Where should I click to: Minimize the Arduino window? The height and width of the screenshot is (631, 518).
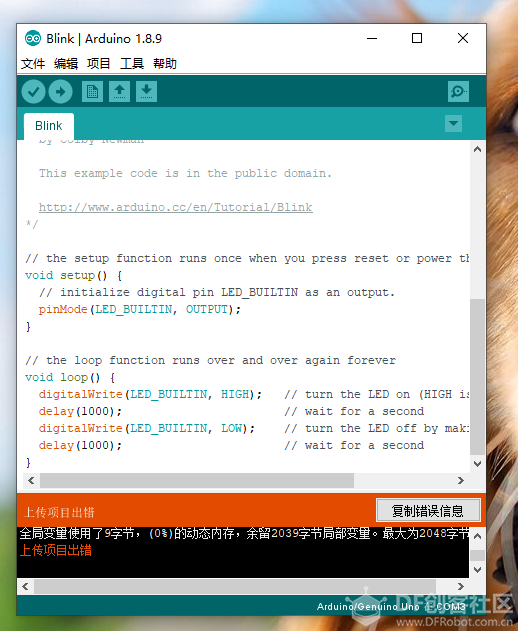(x=372, y=39)
